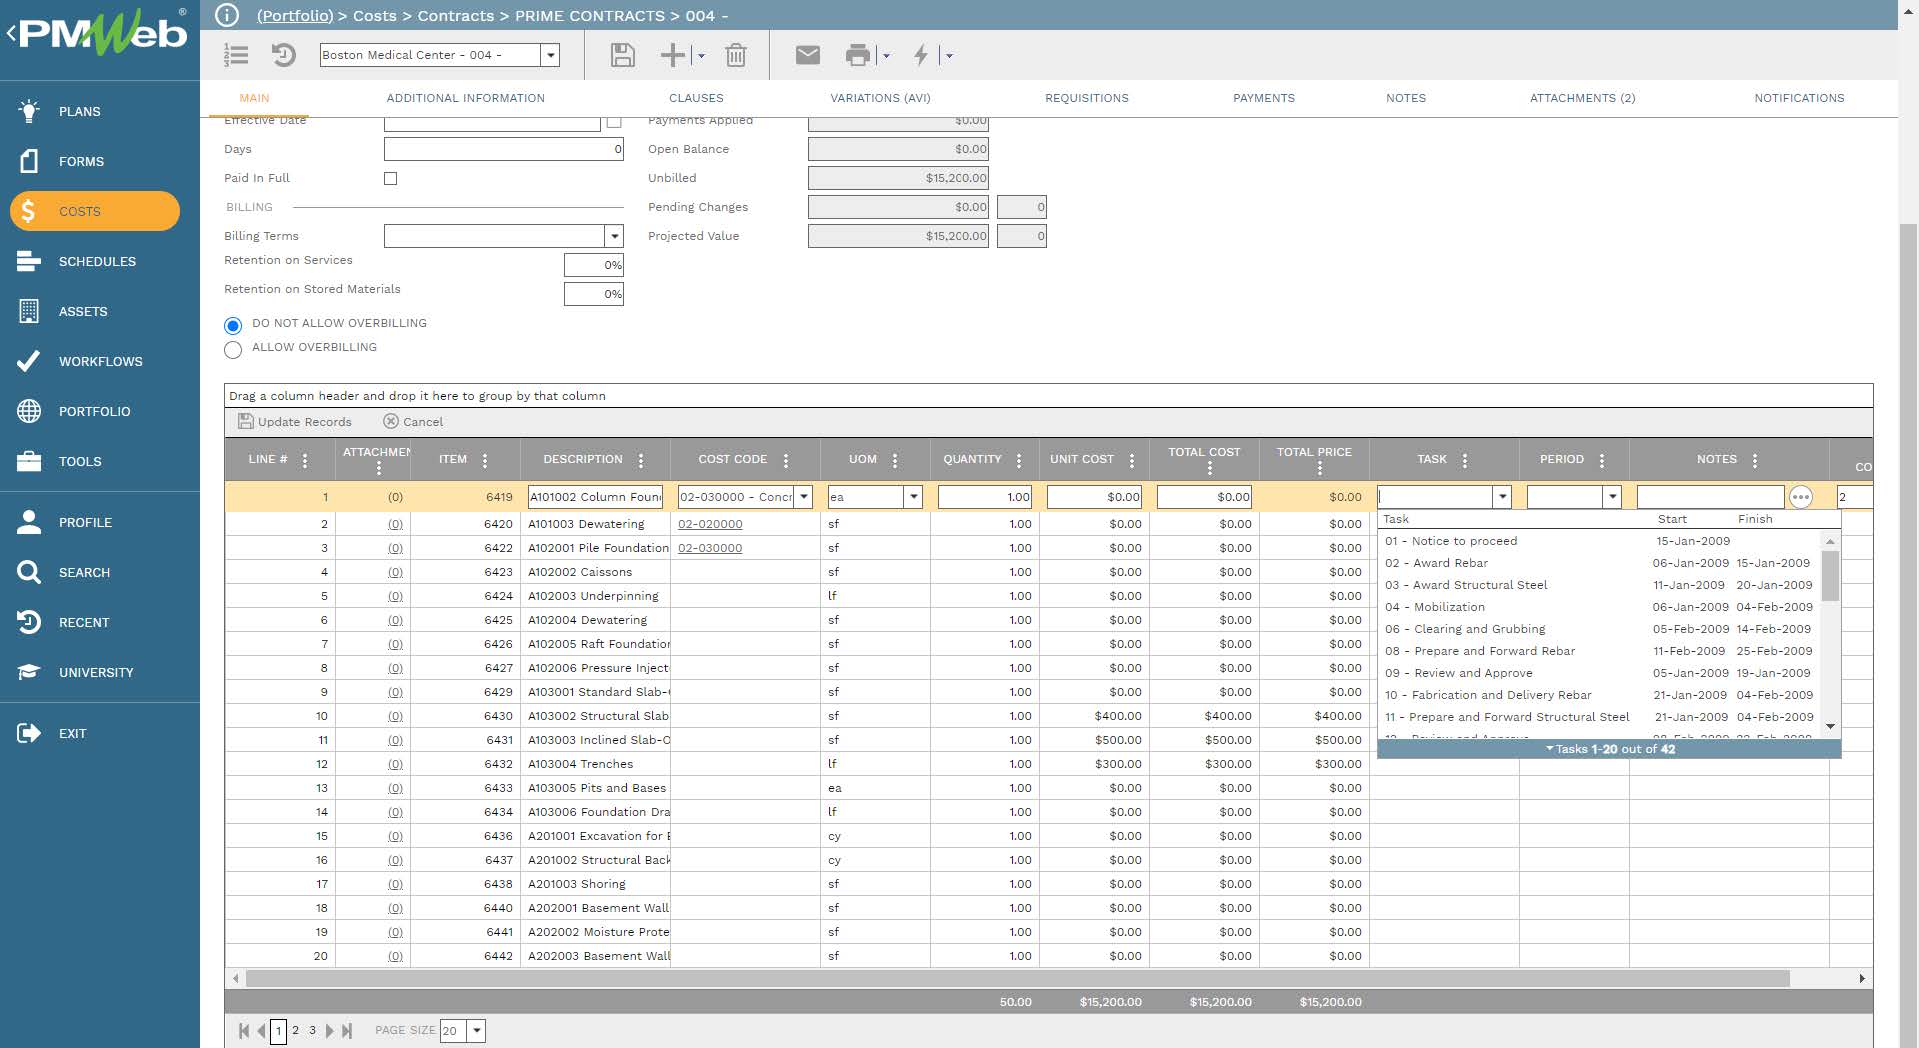
Task: Switch to Payments tab
Action: click(x=1264, y=98)
